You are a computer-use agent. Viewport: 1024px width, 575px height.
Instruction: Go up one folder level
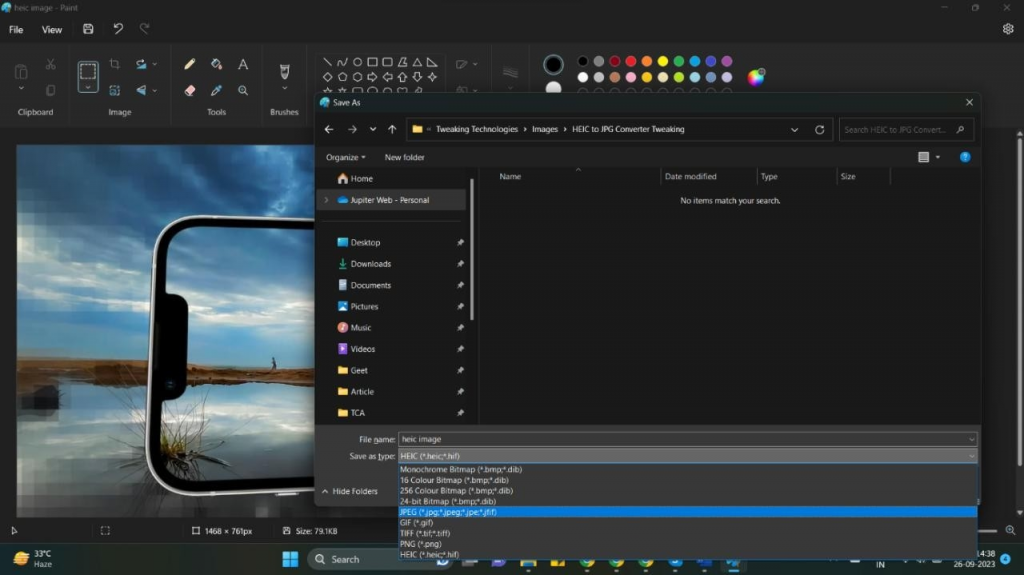pyautogui.click(x=392, y=129)
